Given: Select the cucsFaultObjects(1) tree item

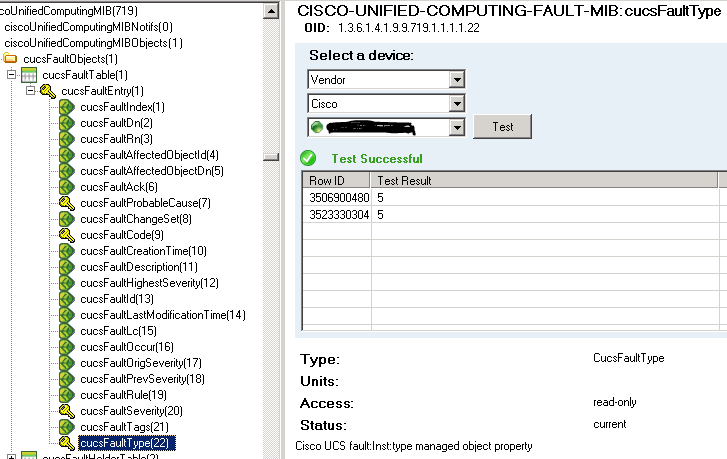Looking at the screenshot, I should click(x=70, y=59).
